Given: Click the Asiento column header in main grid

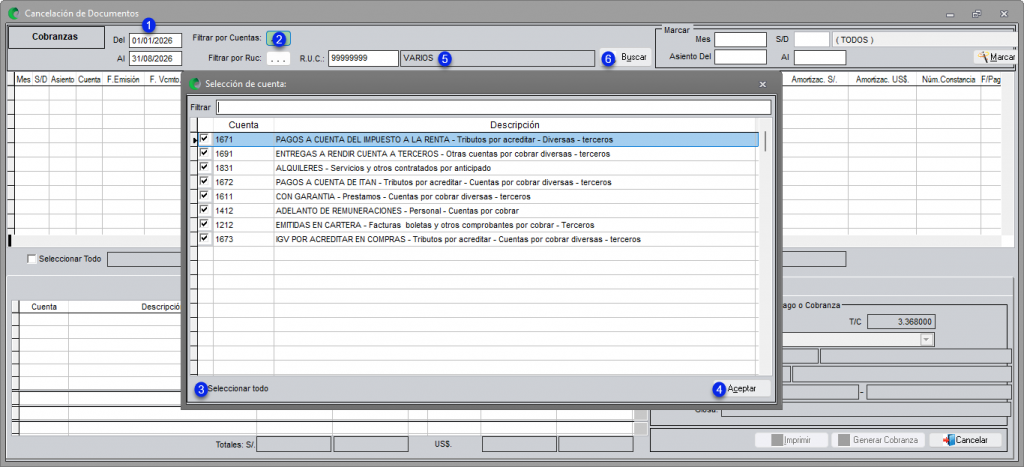Looking at the screenshot, I should 62,80.
